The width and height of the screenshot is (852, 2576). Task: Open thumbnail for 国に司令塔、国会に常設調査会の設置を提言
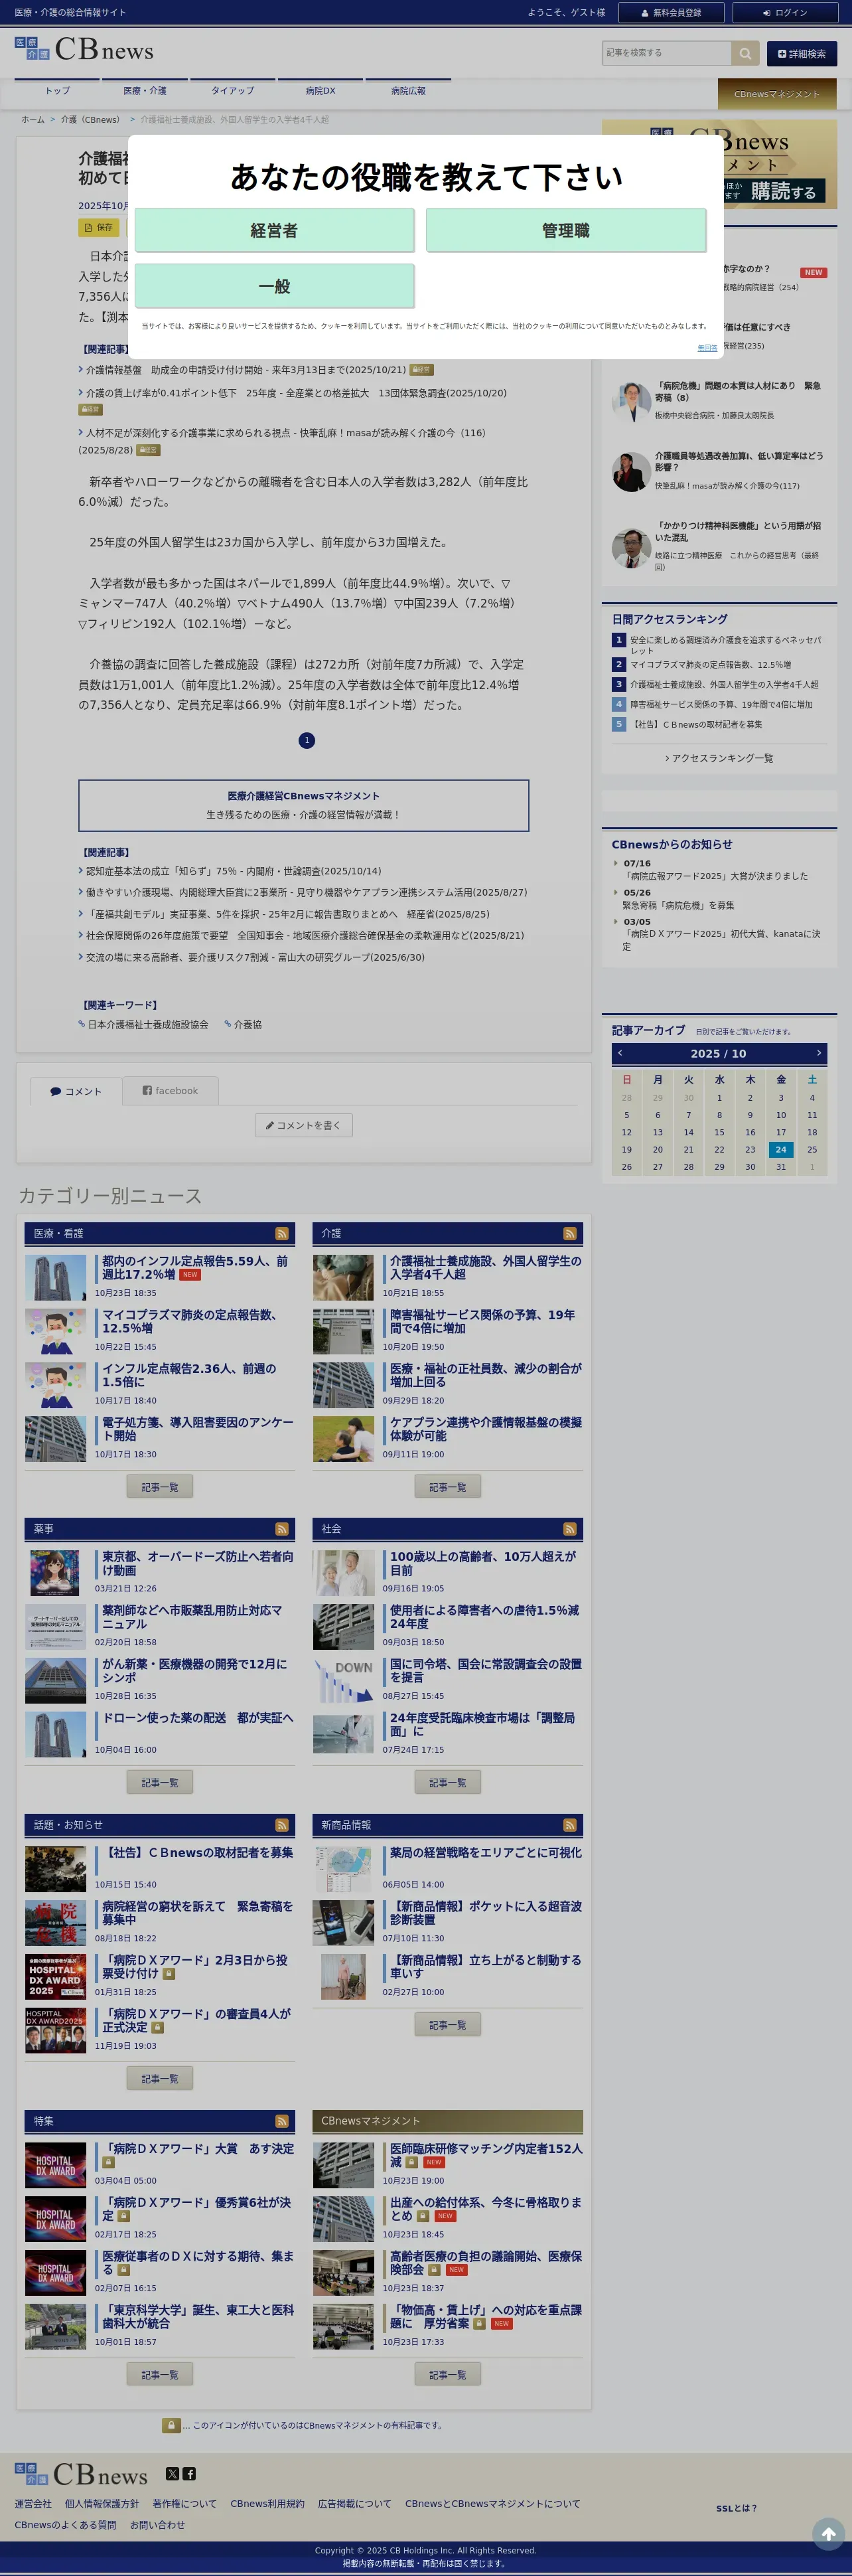coord(343,1680)
